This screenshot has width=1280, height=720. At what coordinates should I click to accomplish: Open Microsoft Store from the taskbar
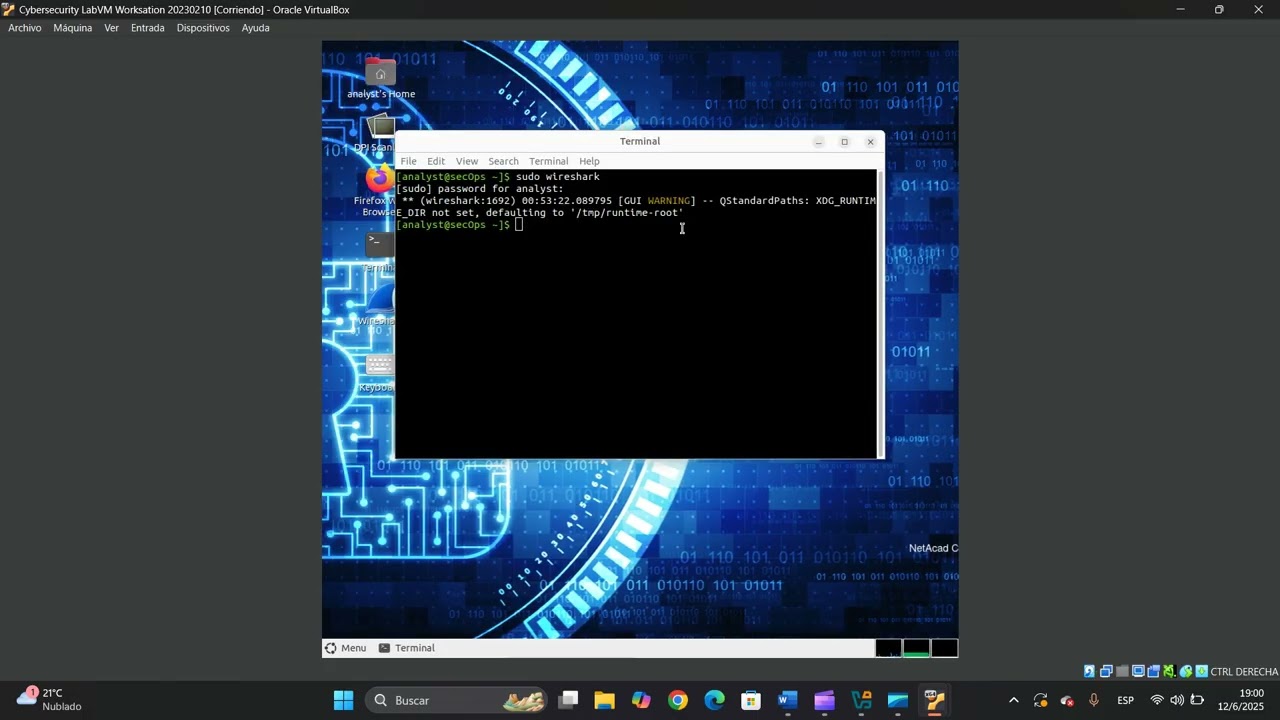[751, 700]
